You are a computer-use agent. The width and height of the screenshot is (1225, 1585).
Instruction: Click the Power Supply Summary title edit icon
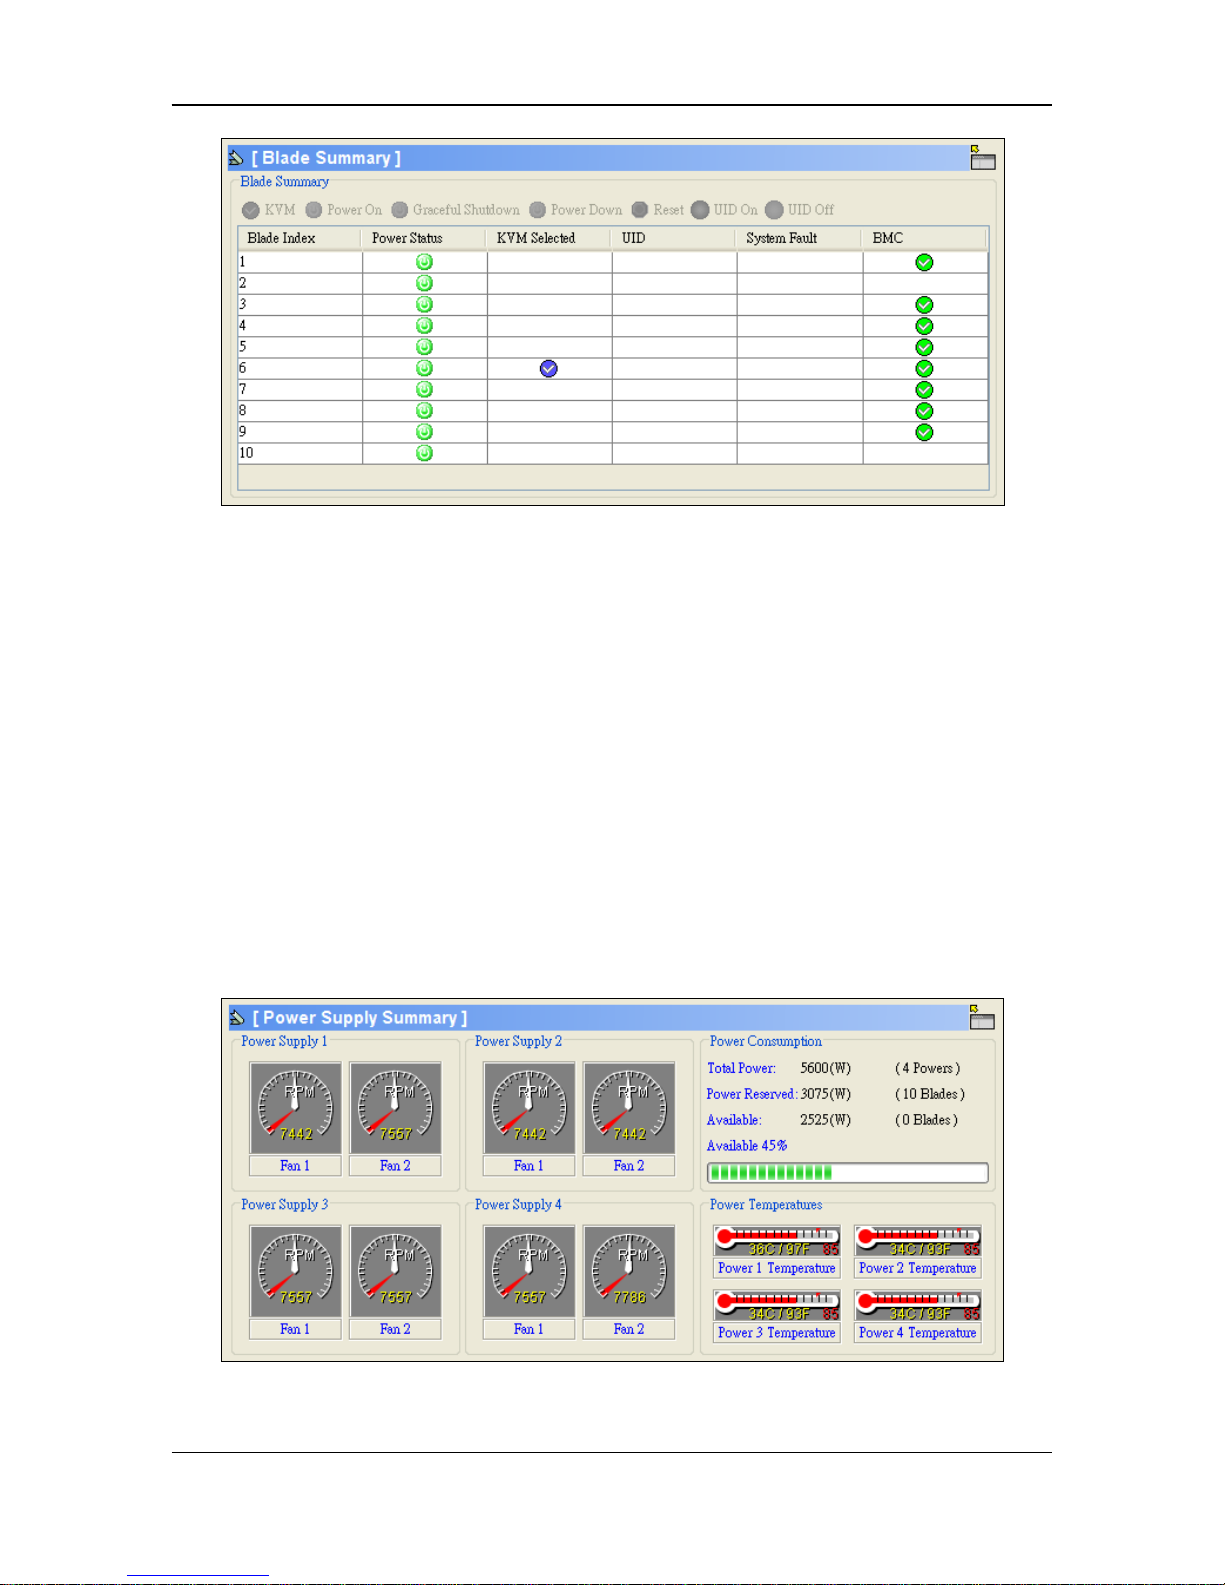point(237,1018)
